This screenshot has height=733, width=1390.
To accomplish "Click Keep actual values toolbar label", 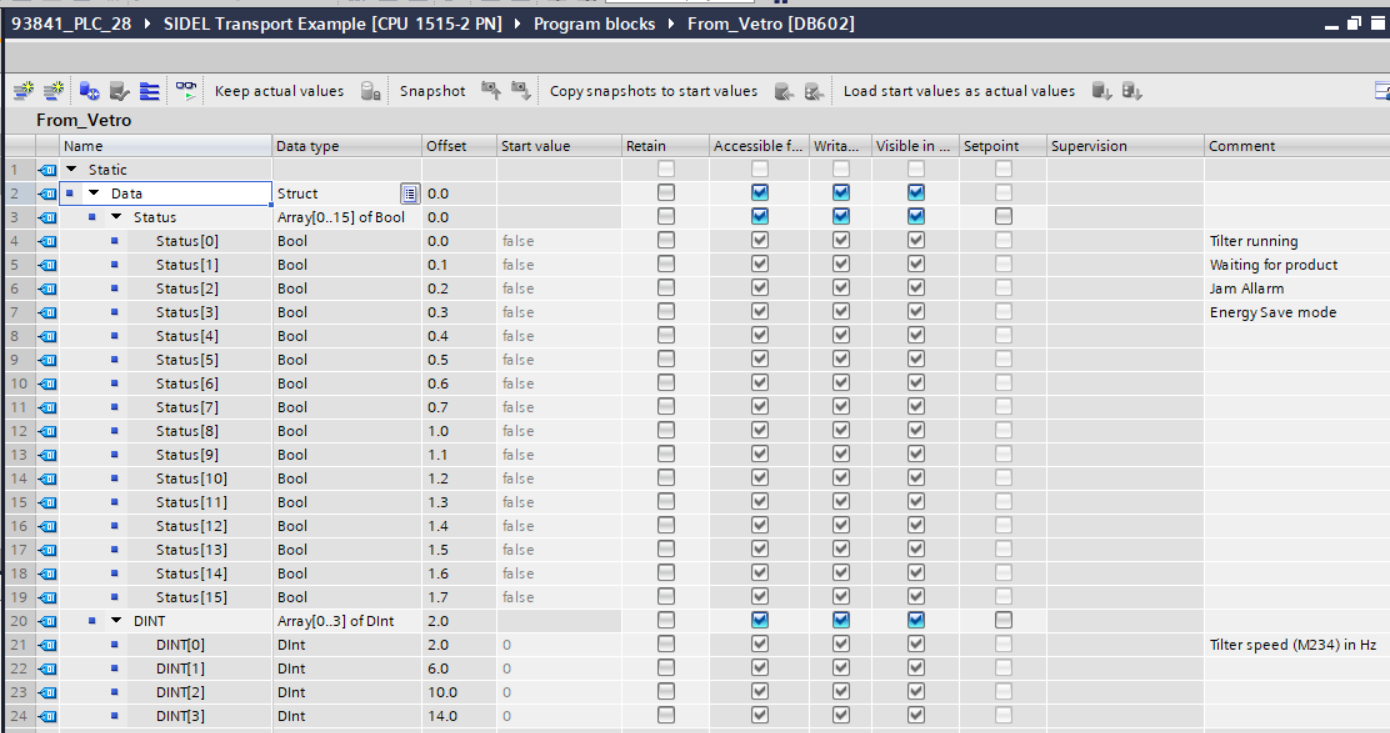I will pyautogui.click(x=279, y=91).
